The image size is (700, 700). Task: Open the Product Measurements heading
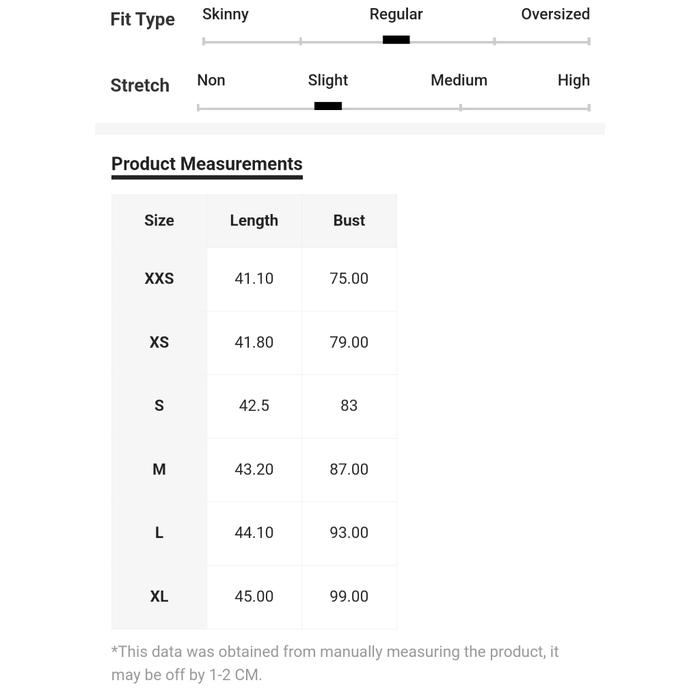[207, 164]
